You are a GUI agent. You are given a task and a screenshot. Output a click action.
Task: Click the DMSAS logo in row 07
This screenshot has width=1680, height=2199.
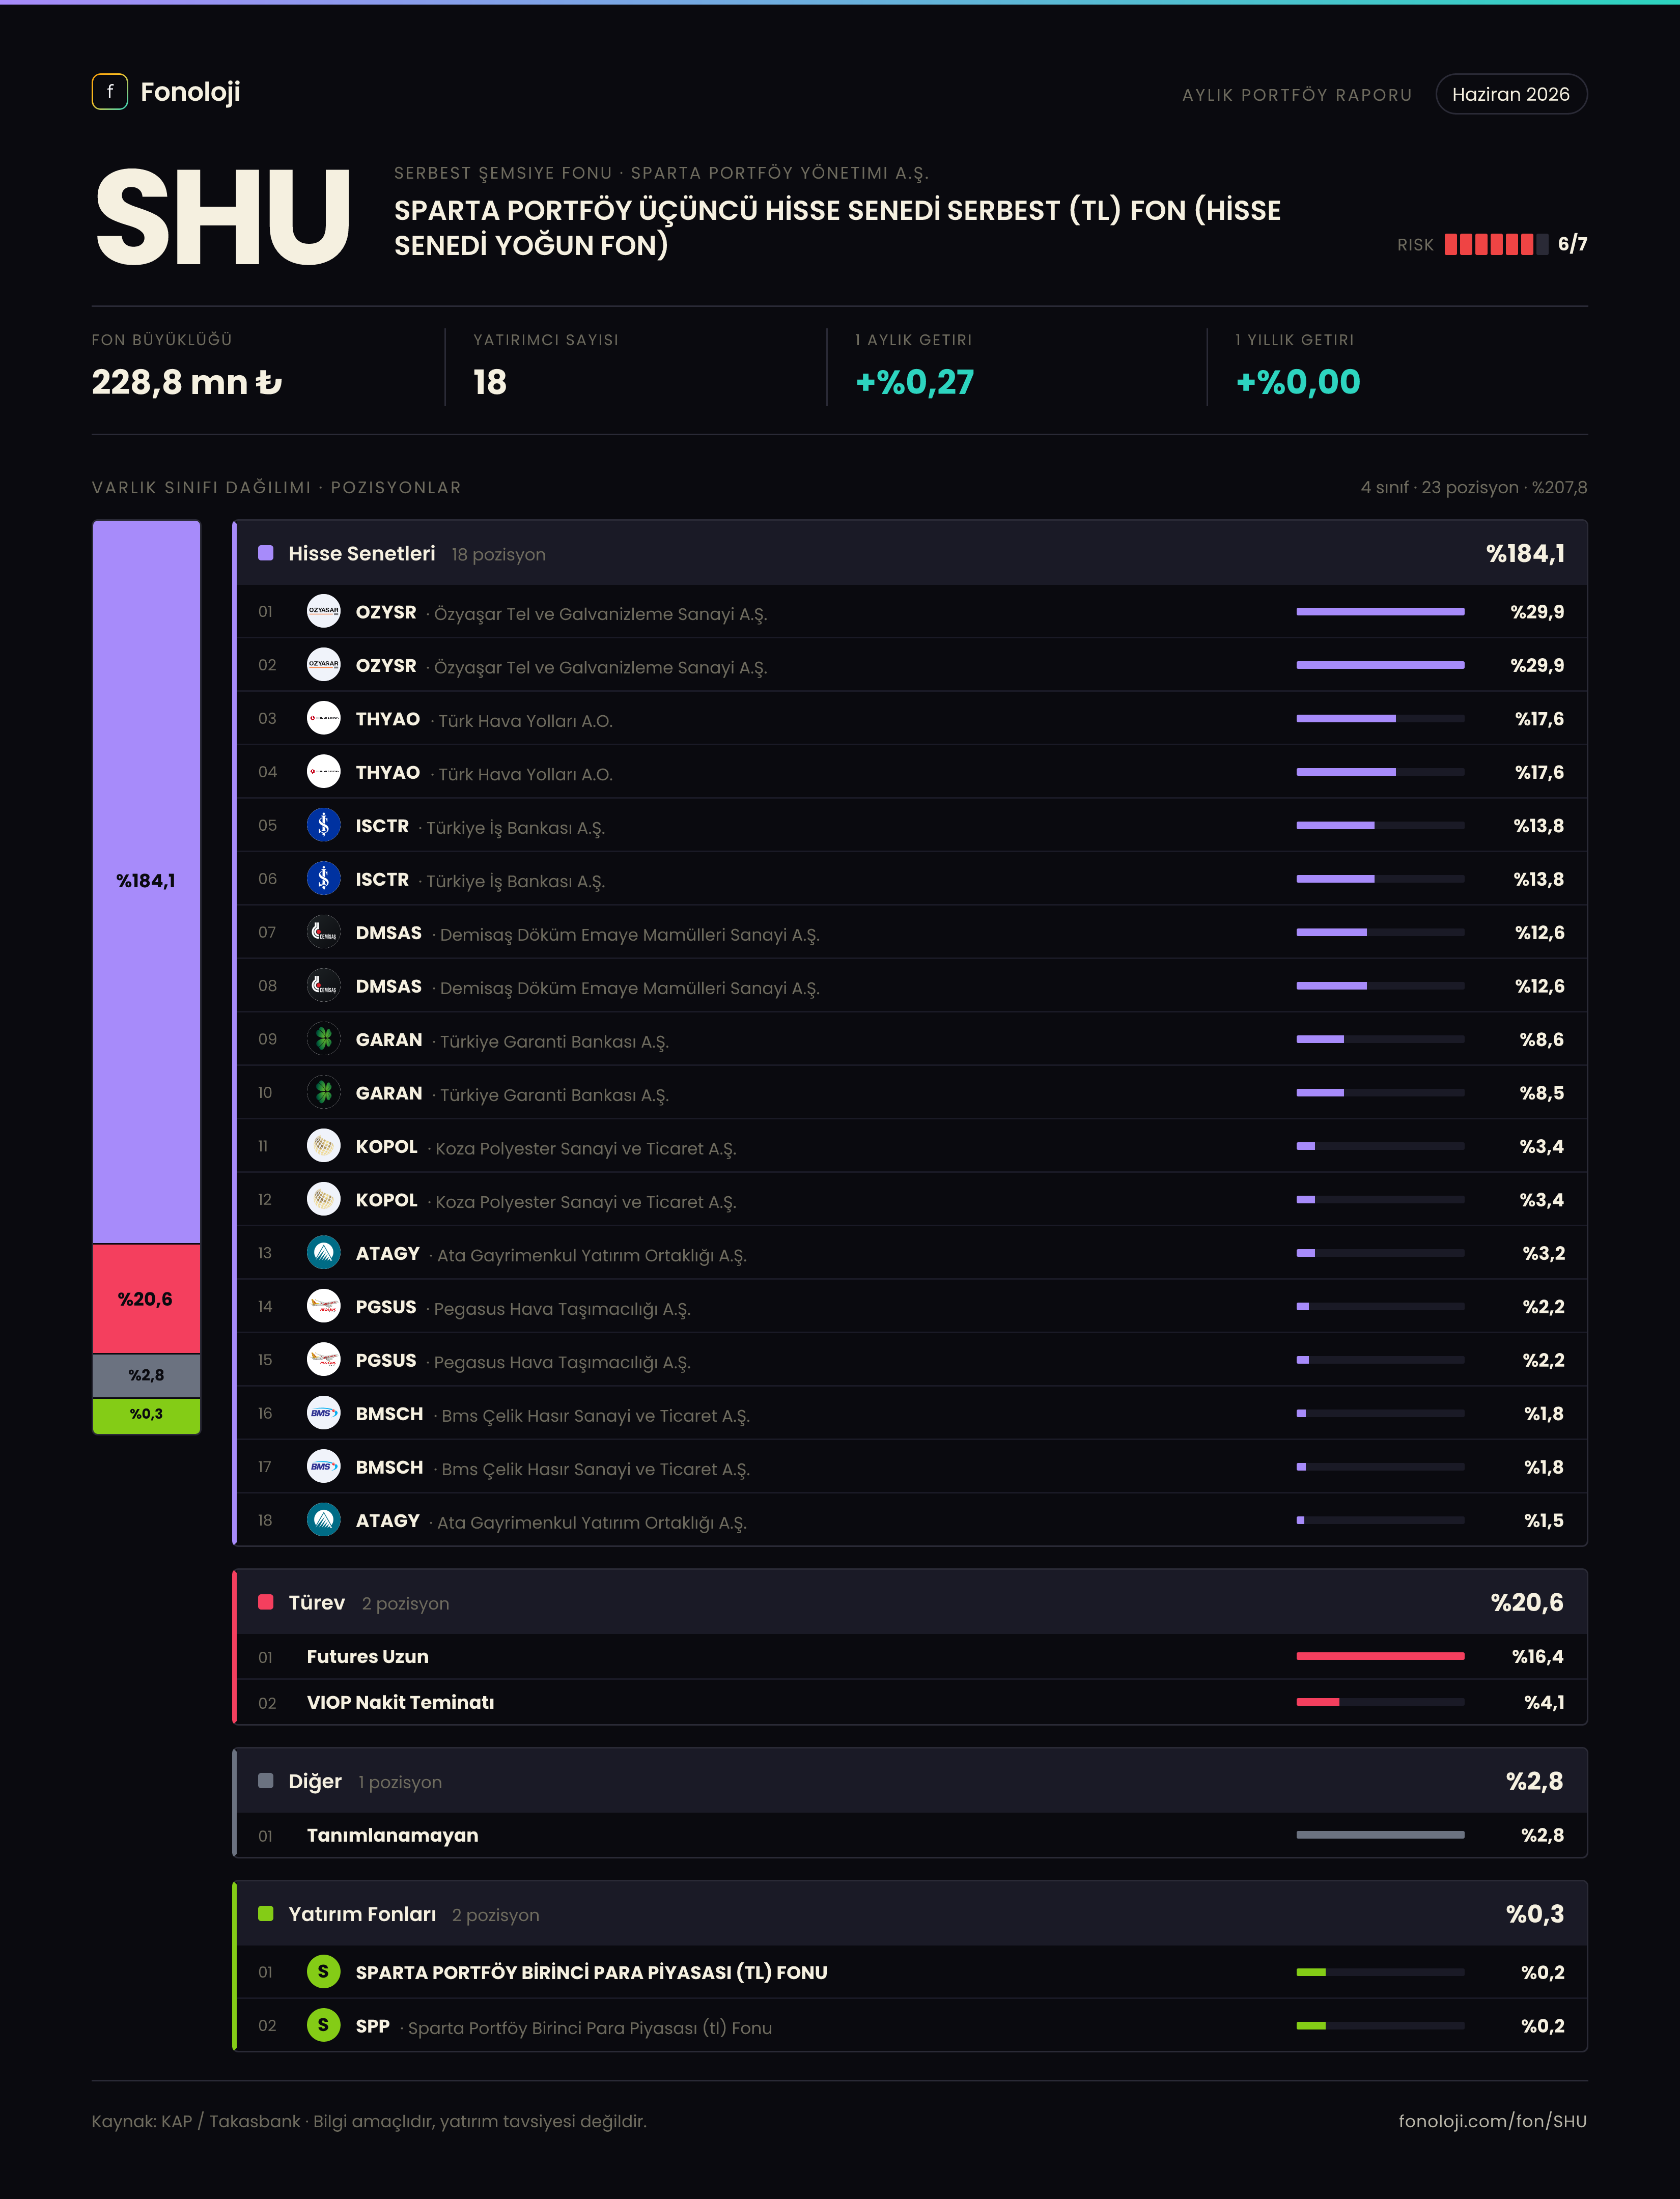point(323,932)
